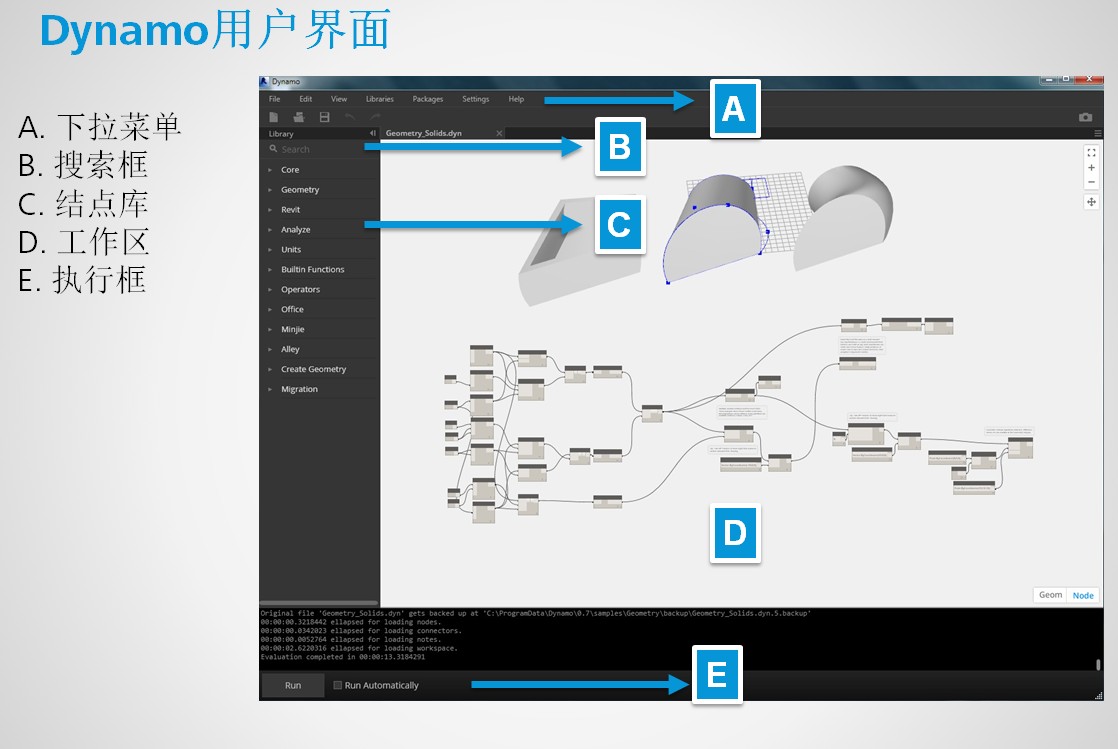Click the Dynamo logo in the title bar
The image size is (1118, 749).
click(264, 81)
